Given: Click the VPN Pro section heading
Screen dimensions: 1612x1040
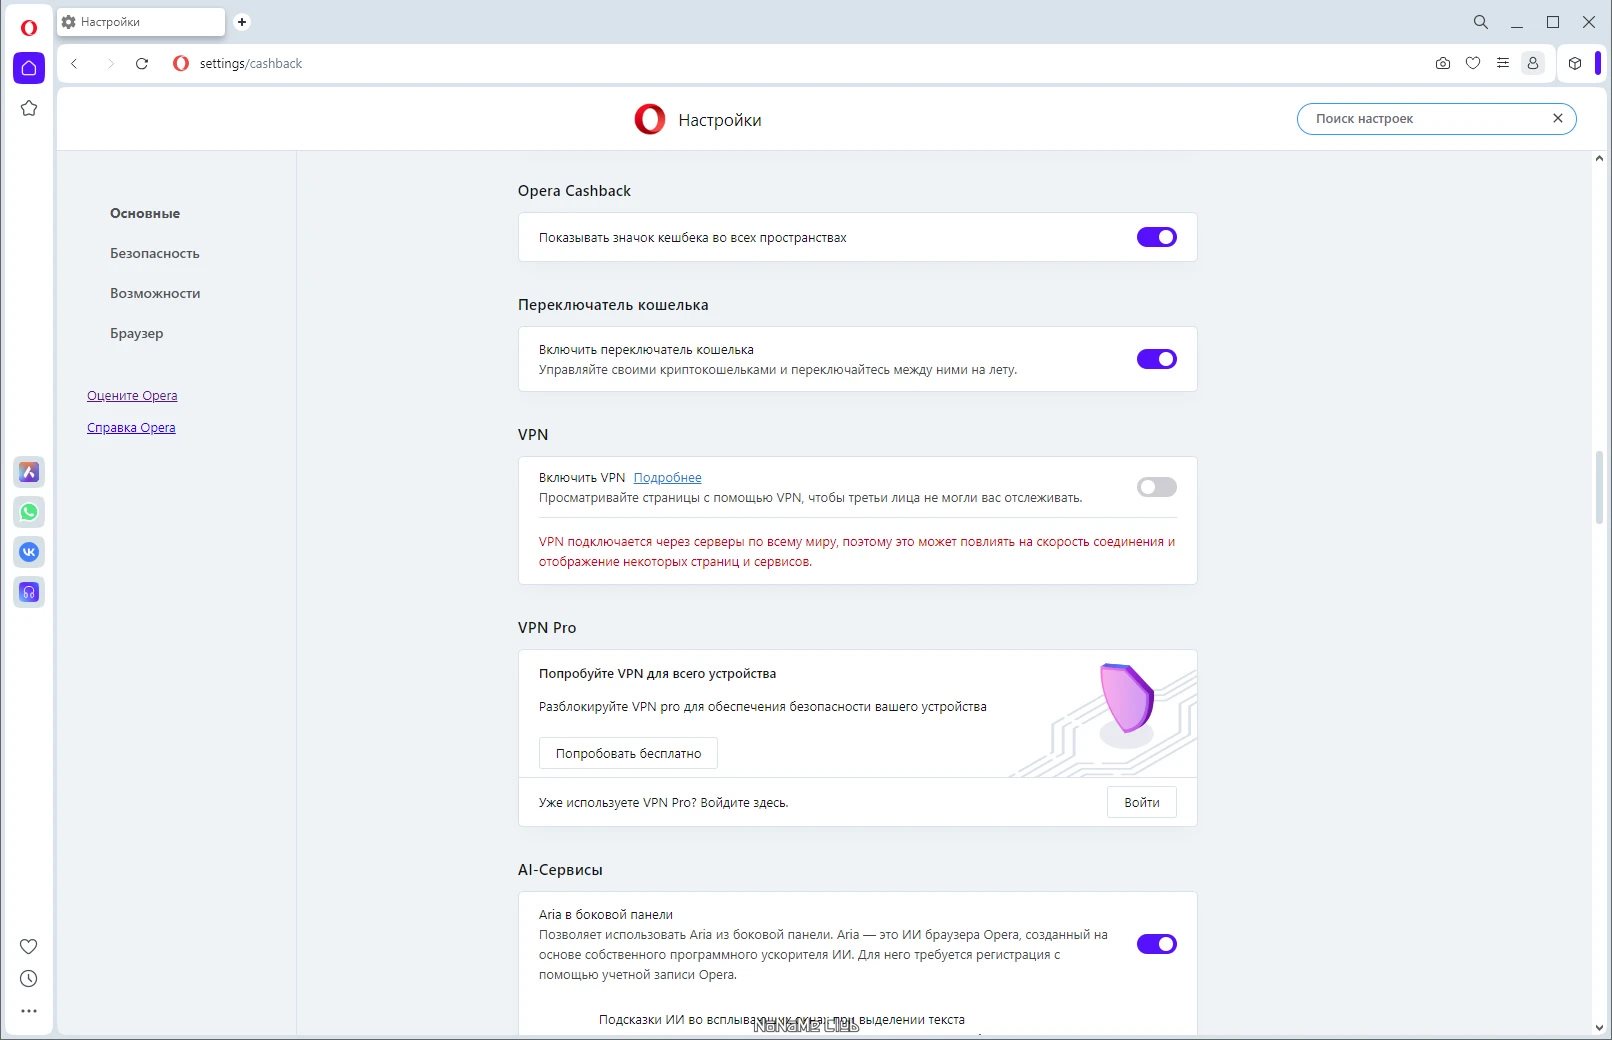Looking at the screenshot, I should pos(547,627).
